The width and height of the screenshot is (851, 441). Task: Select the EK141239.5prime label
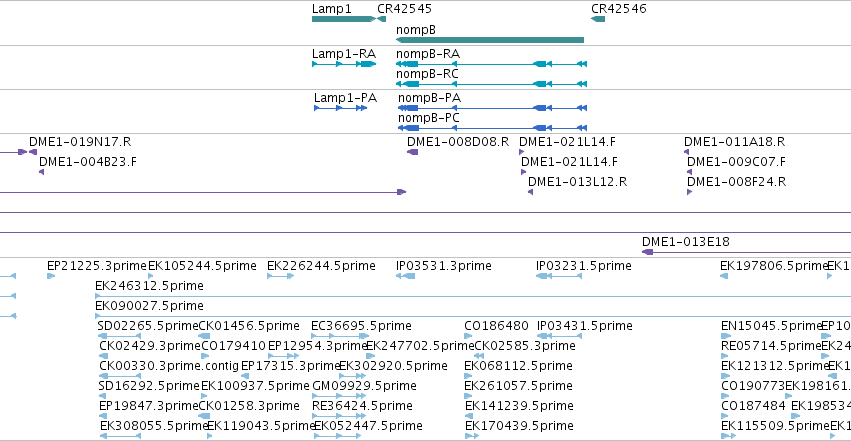(519, 406)
